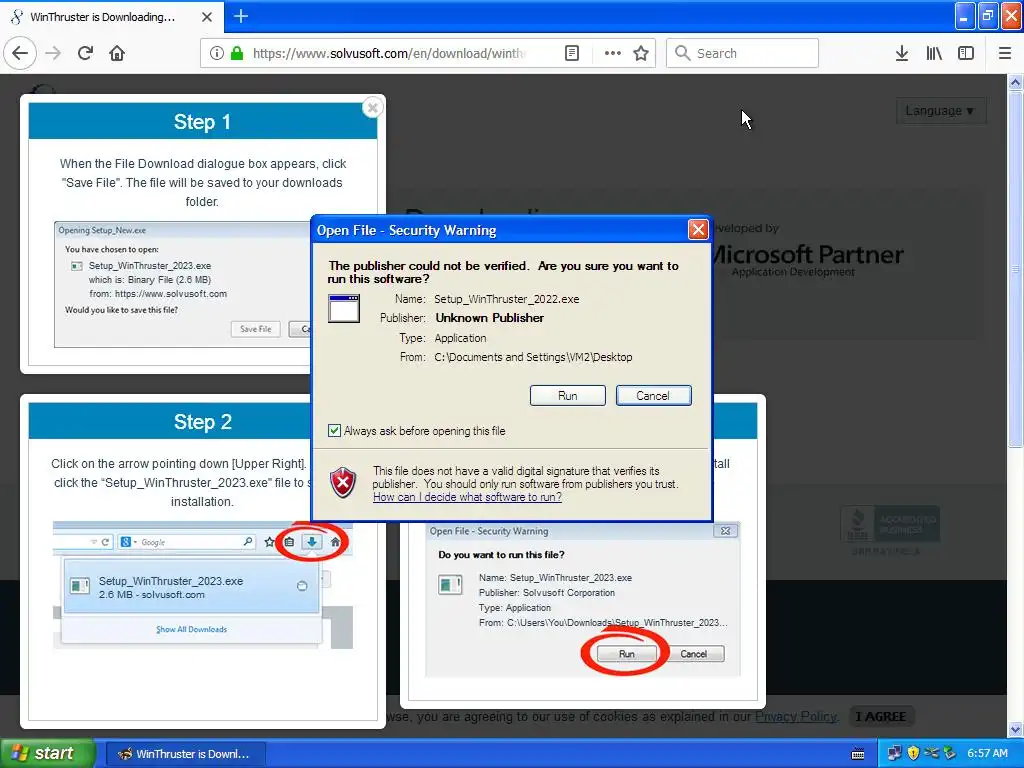1024x768 pixels.
Task: Click the Privacy Policy link
Action: tap(795, 716)
